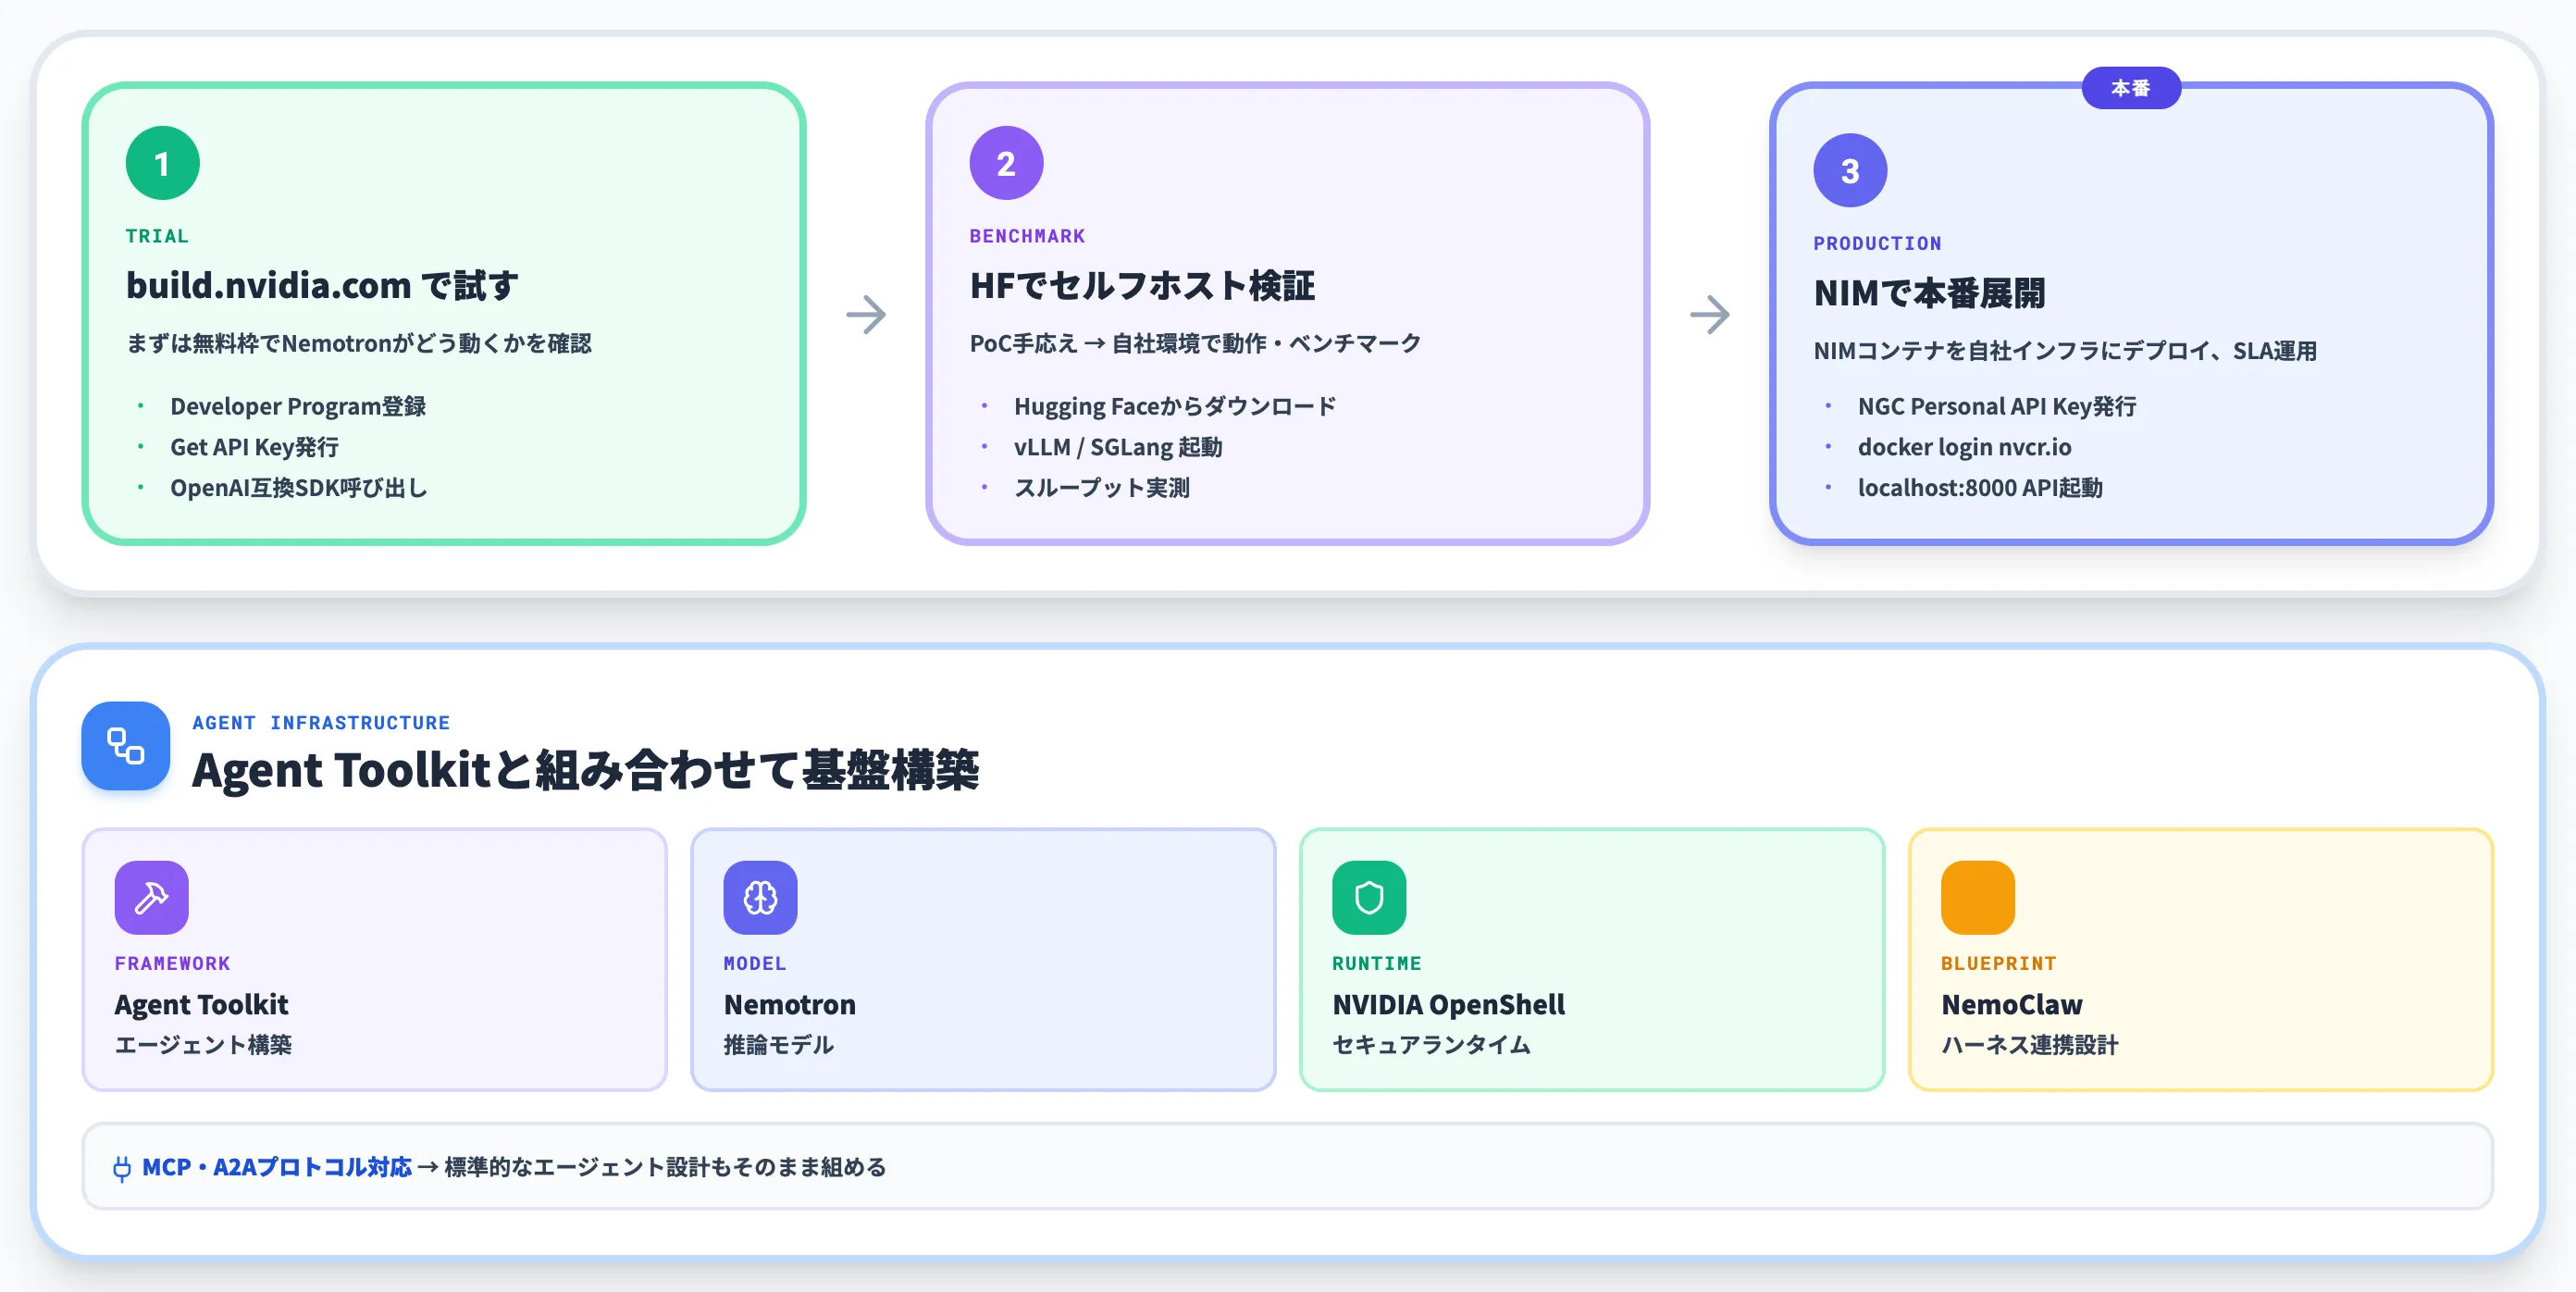Open the NVIDIA OpenShell runtime card
Screen dimensions: 2576x1292
coord(1592,959)
